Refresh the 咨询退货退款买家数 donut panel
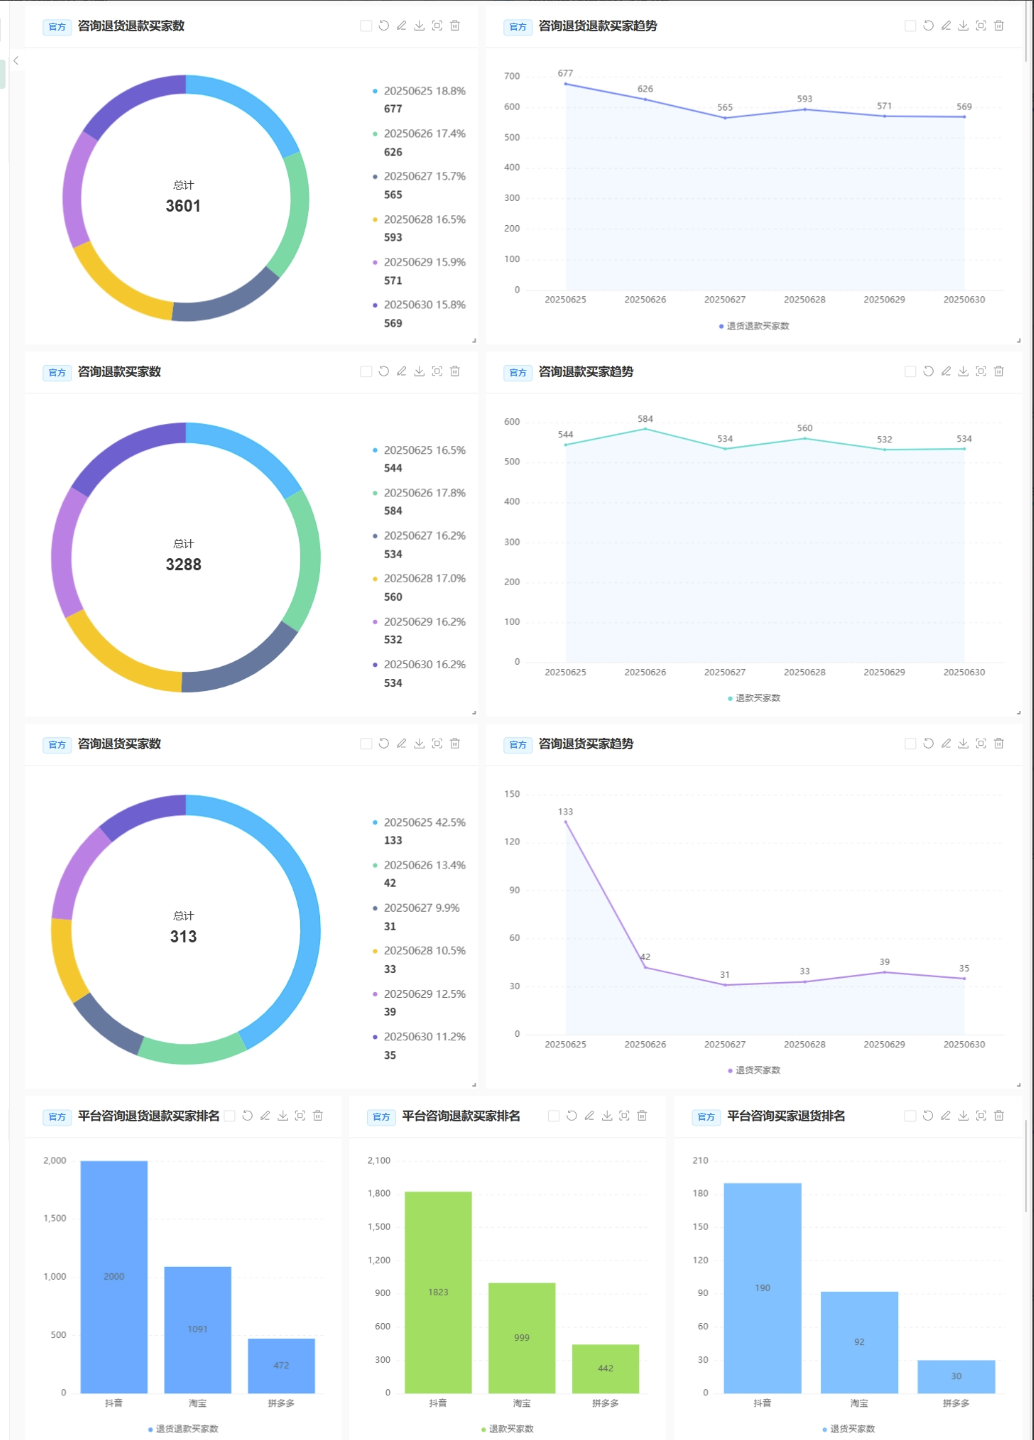The height and width of the screenshot is (1440, 1034). [x=384, y=26]
